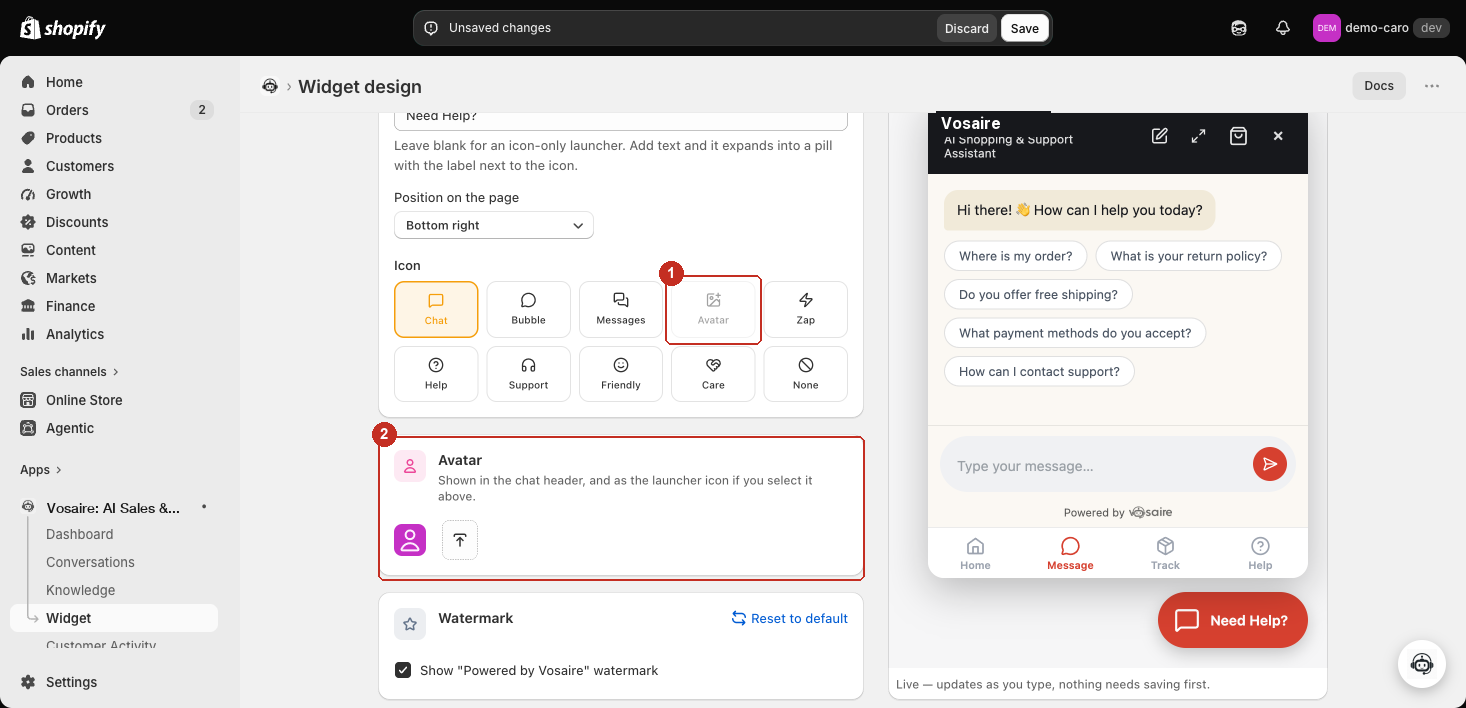Discard the unsaved changes
The width and height of the screenshot is (1466, 708).
click(x=967, y=28)
